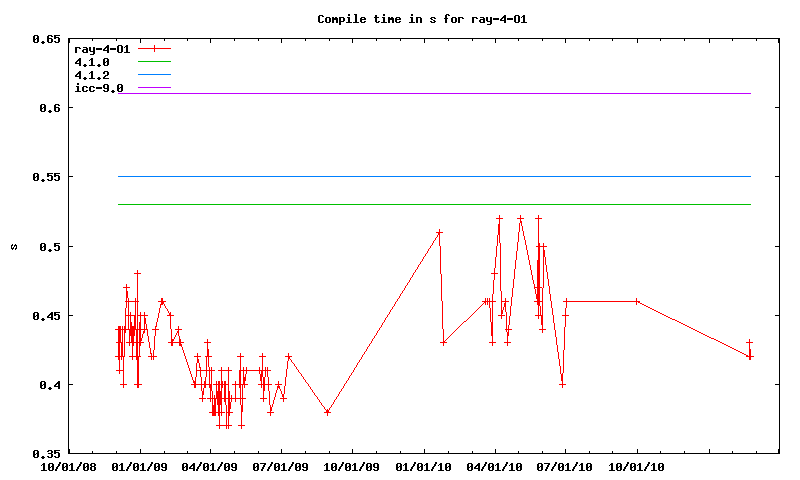This screenshot has width=800, height=480.
Task: Click the 07/01/10 x-axis date label
Action: tap(565, 466)
